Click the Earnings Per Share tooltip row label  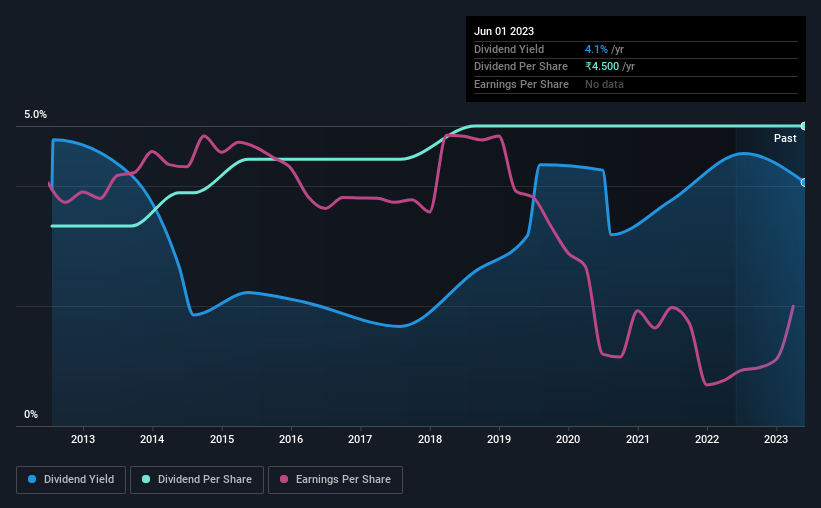(x=521, y=84)
